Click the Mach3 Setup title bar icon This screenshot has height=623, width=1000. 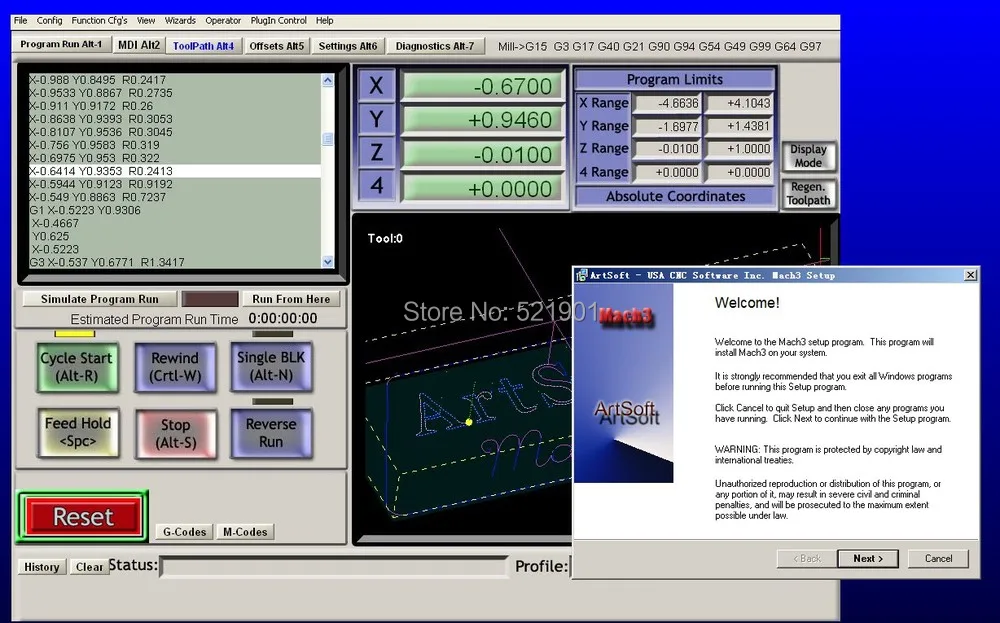coord(582,275)
